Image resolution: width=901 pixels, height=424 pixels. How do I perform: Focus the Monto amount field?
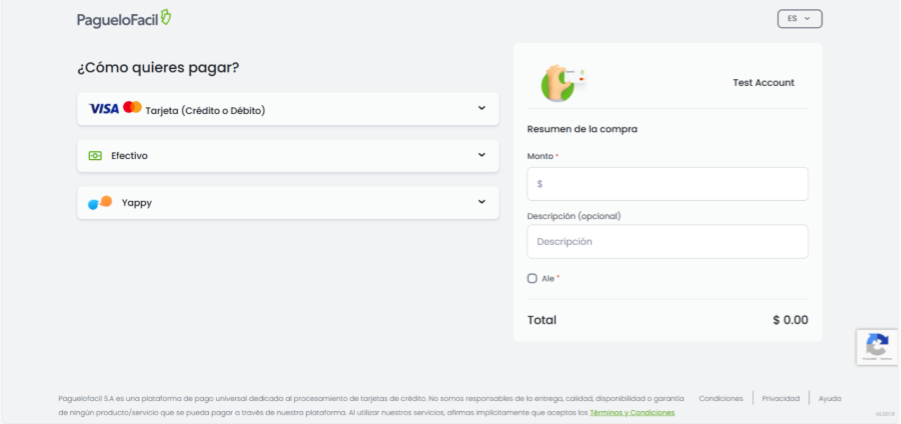(x=667, y=184)
